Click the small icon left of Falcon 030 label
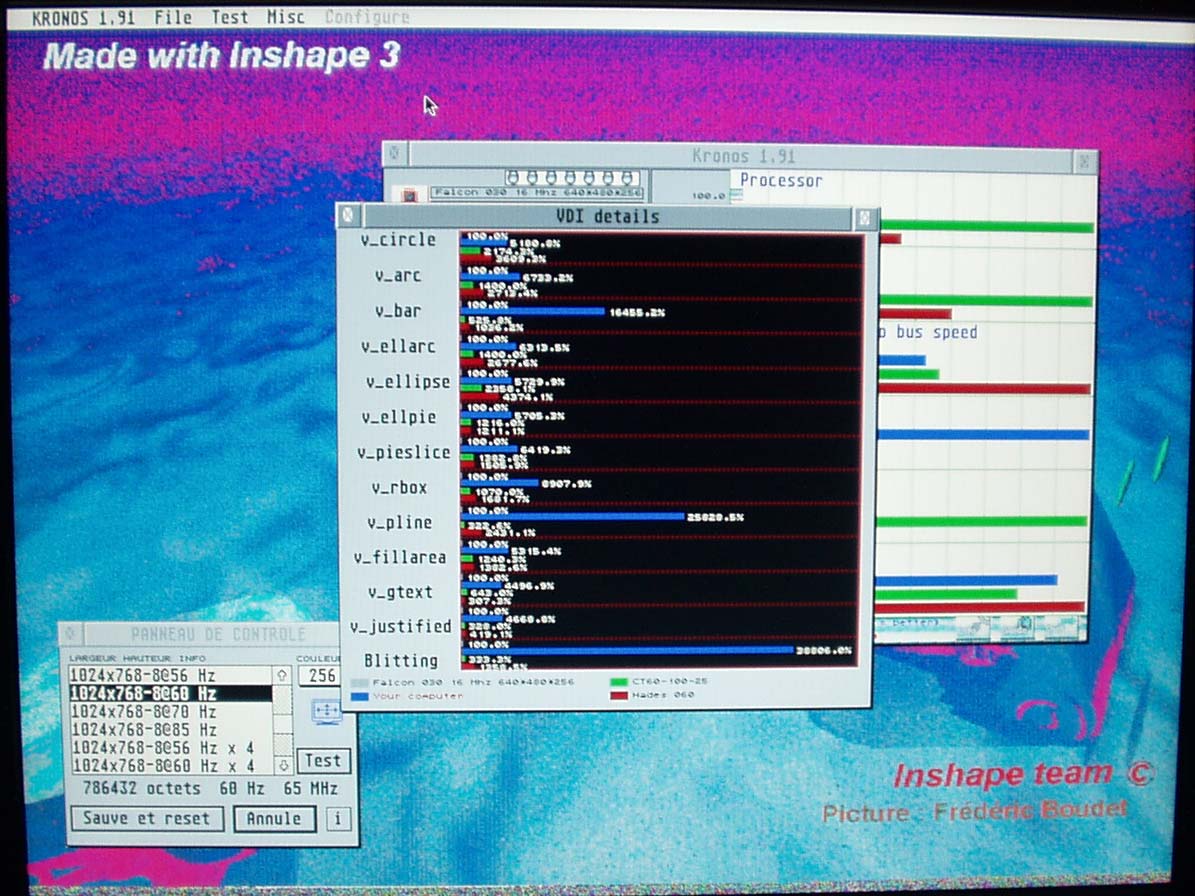 pyautogui.click(x=408, y=195)
